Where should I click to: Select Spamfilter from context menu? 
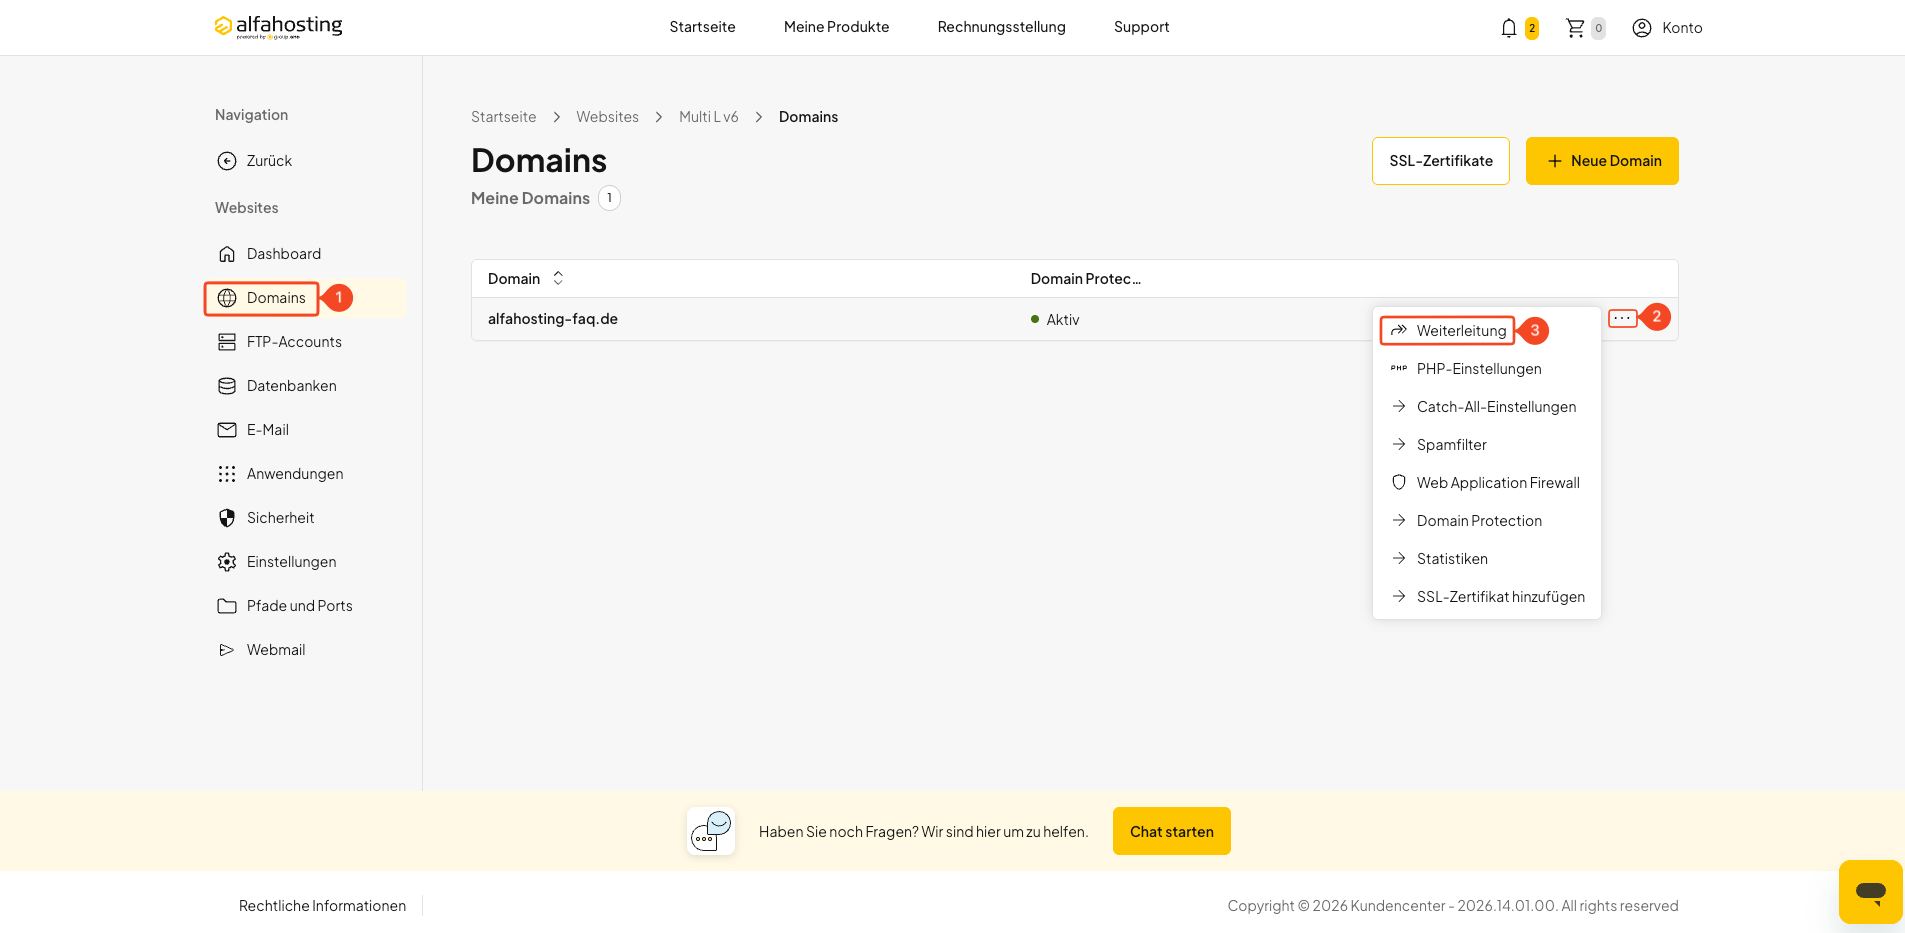click(1486, 445)
